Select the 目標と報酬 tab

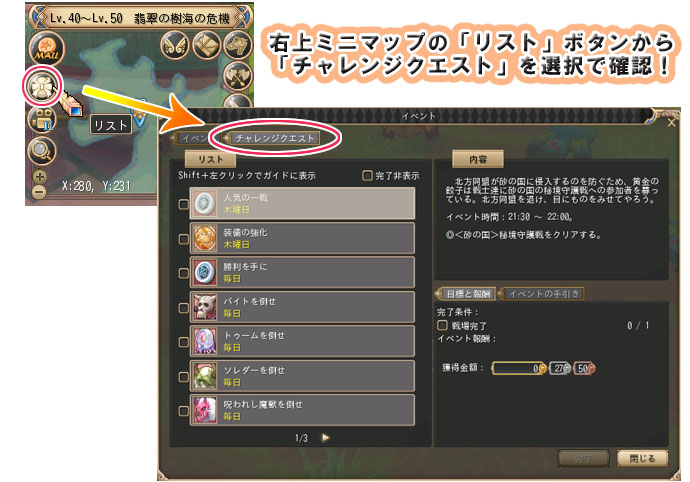point(466,294)
